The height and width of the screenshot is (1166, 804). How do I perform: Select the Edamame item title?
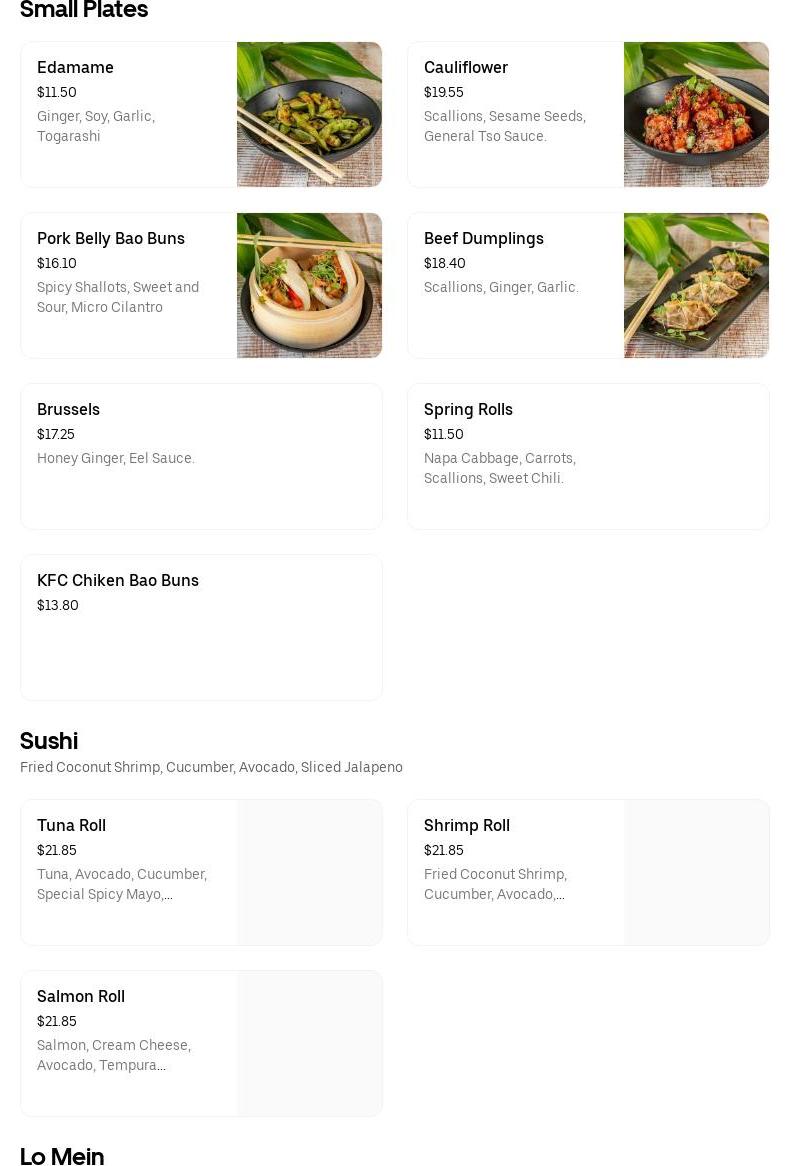pos(75,67)
